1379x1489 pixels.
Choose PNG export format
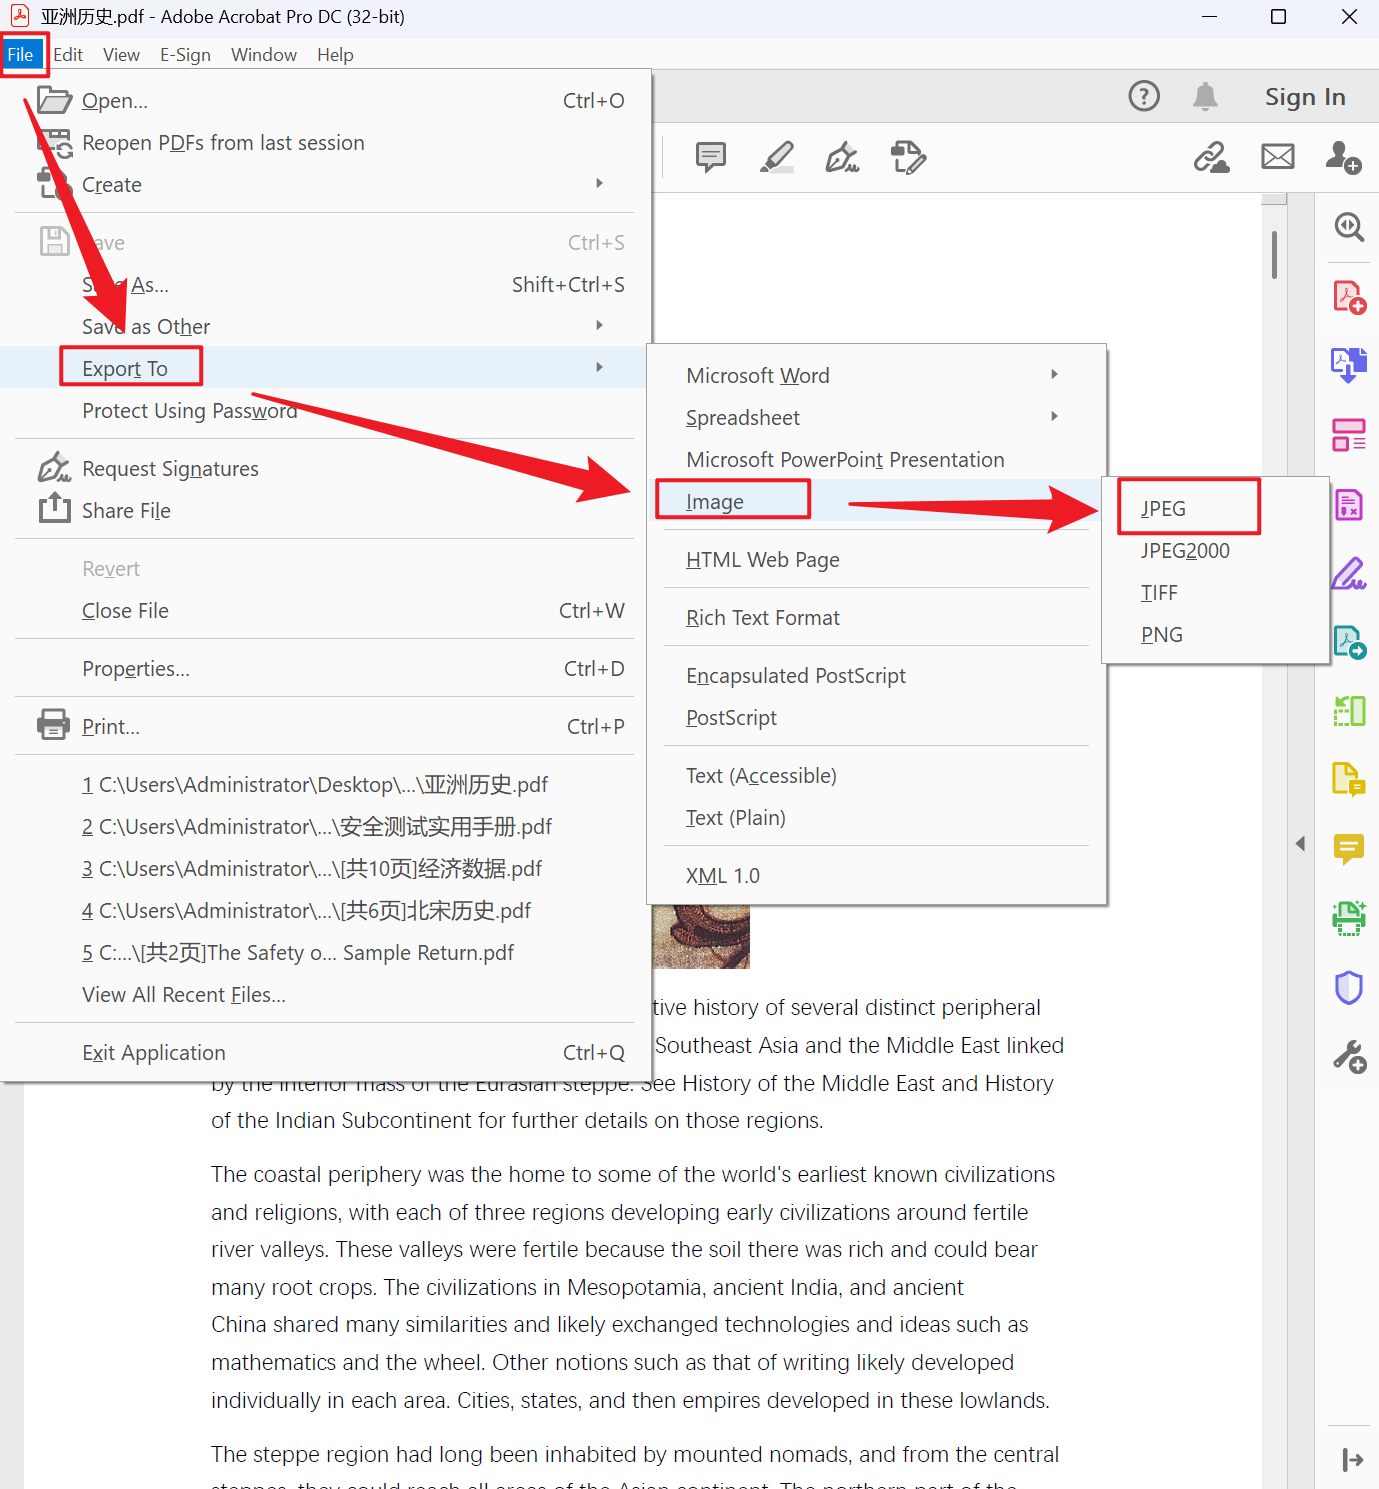coord(1215,635)
